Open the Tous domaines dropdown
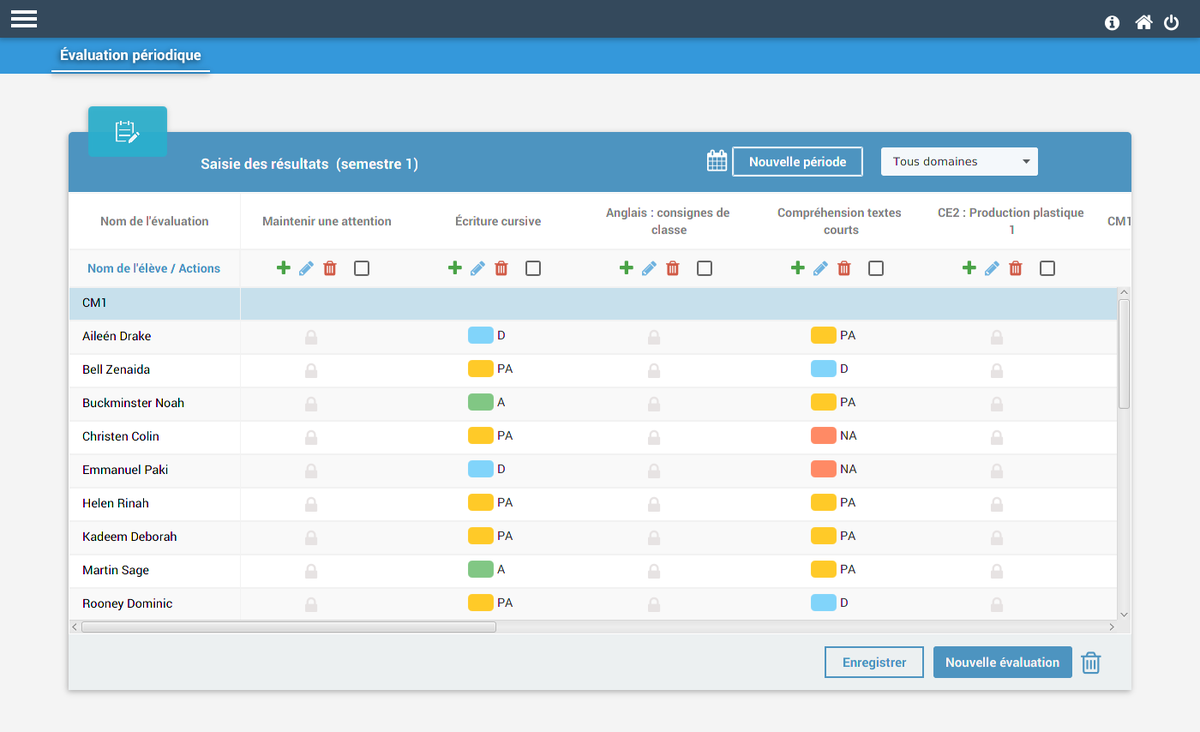The image size is (1200, 732). pos(959,161)
